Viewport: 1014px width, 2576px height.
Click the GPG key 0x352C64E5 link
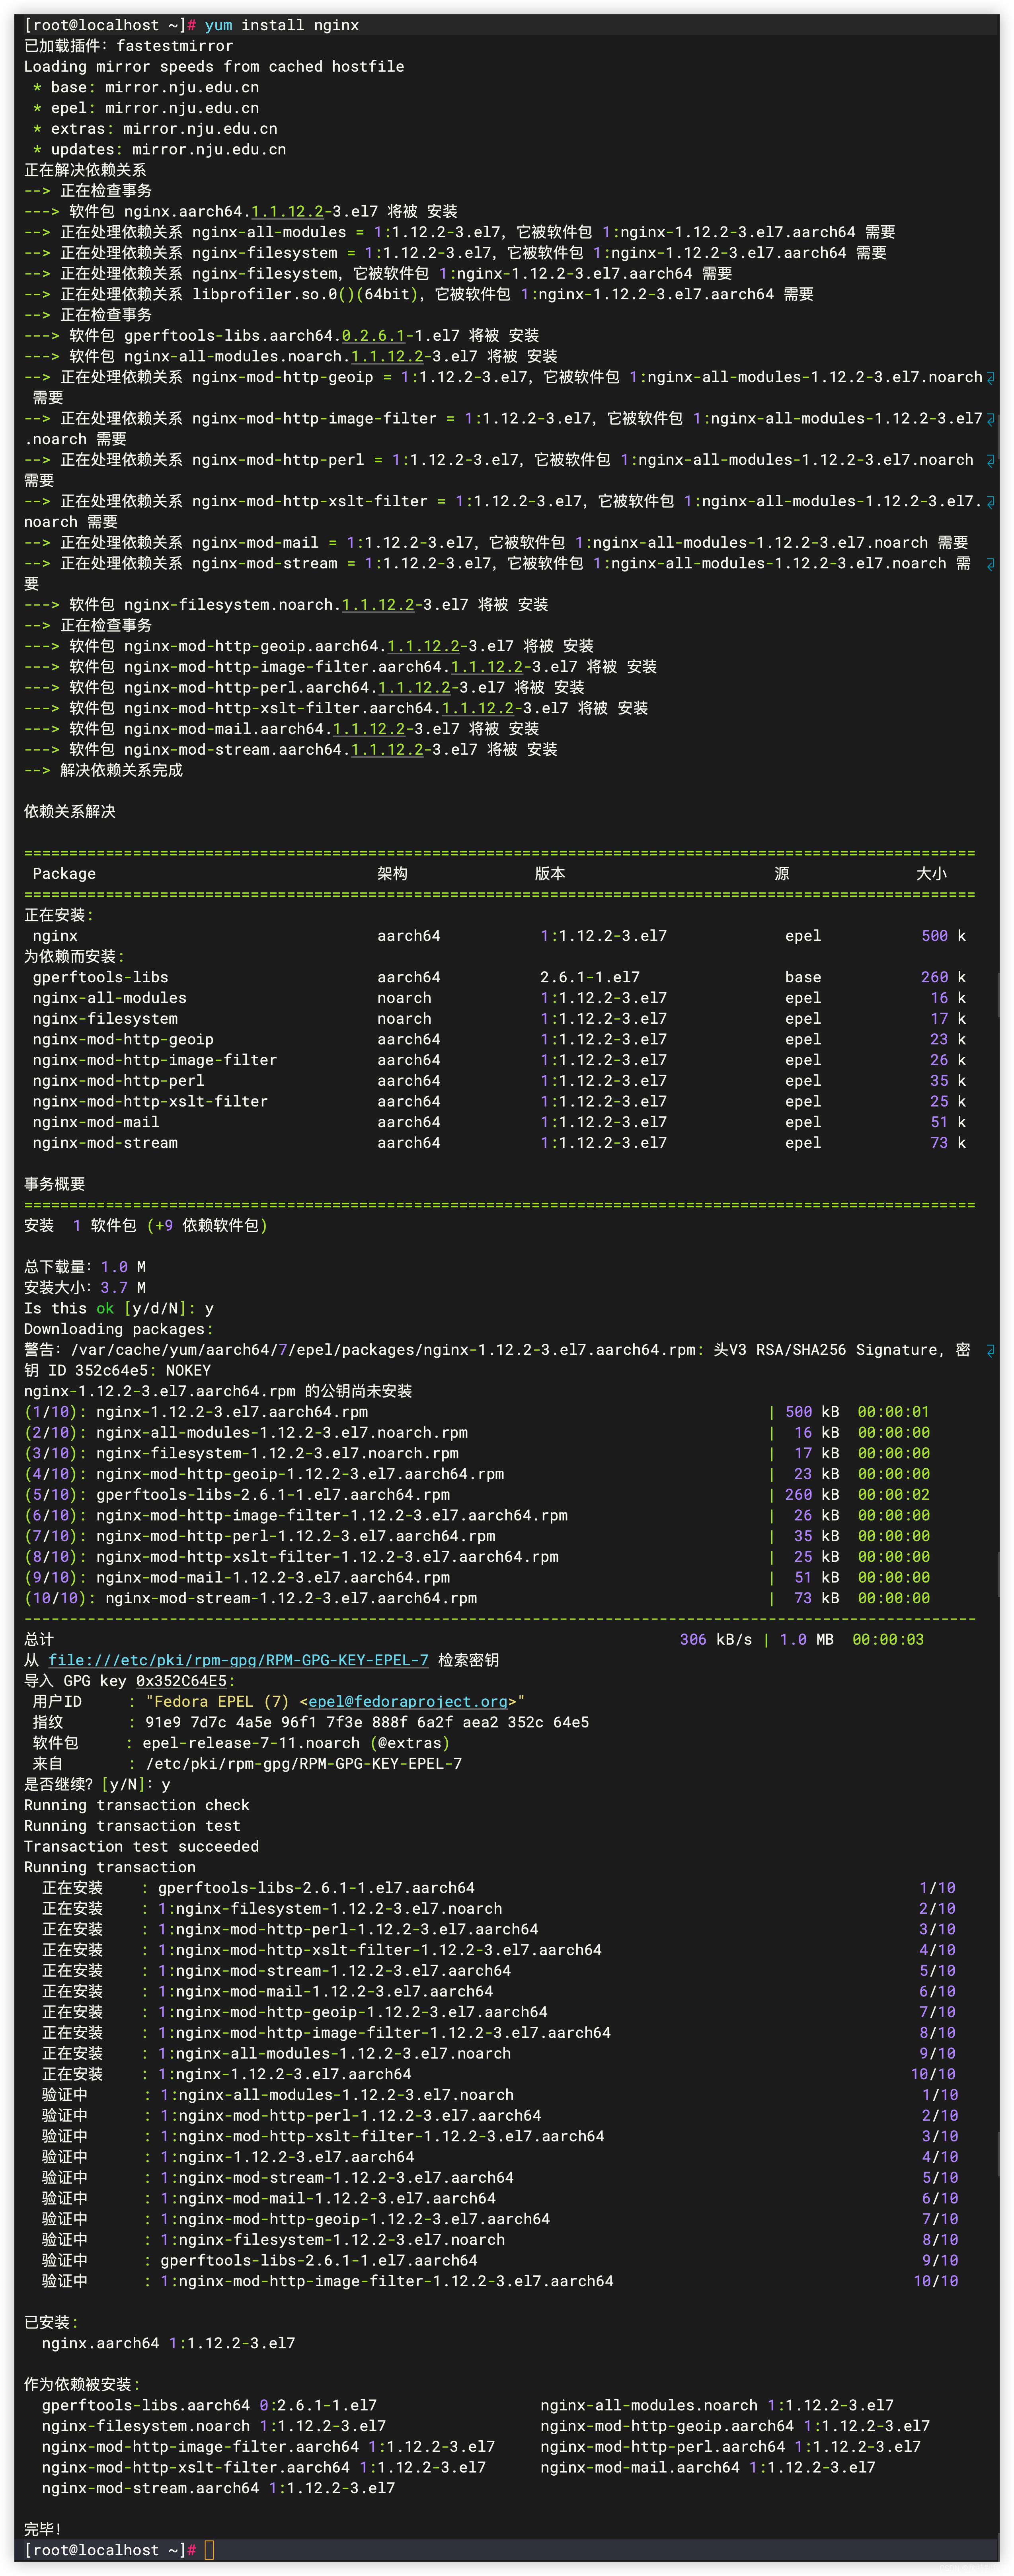coord(181,1681)
